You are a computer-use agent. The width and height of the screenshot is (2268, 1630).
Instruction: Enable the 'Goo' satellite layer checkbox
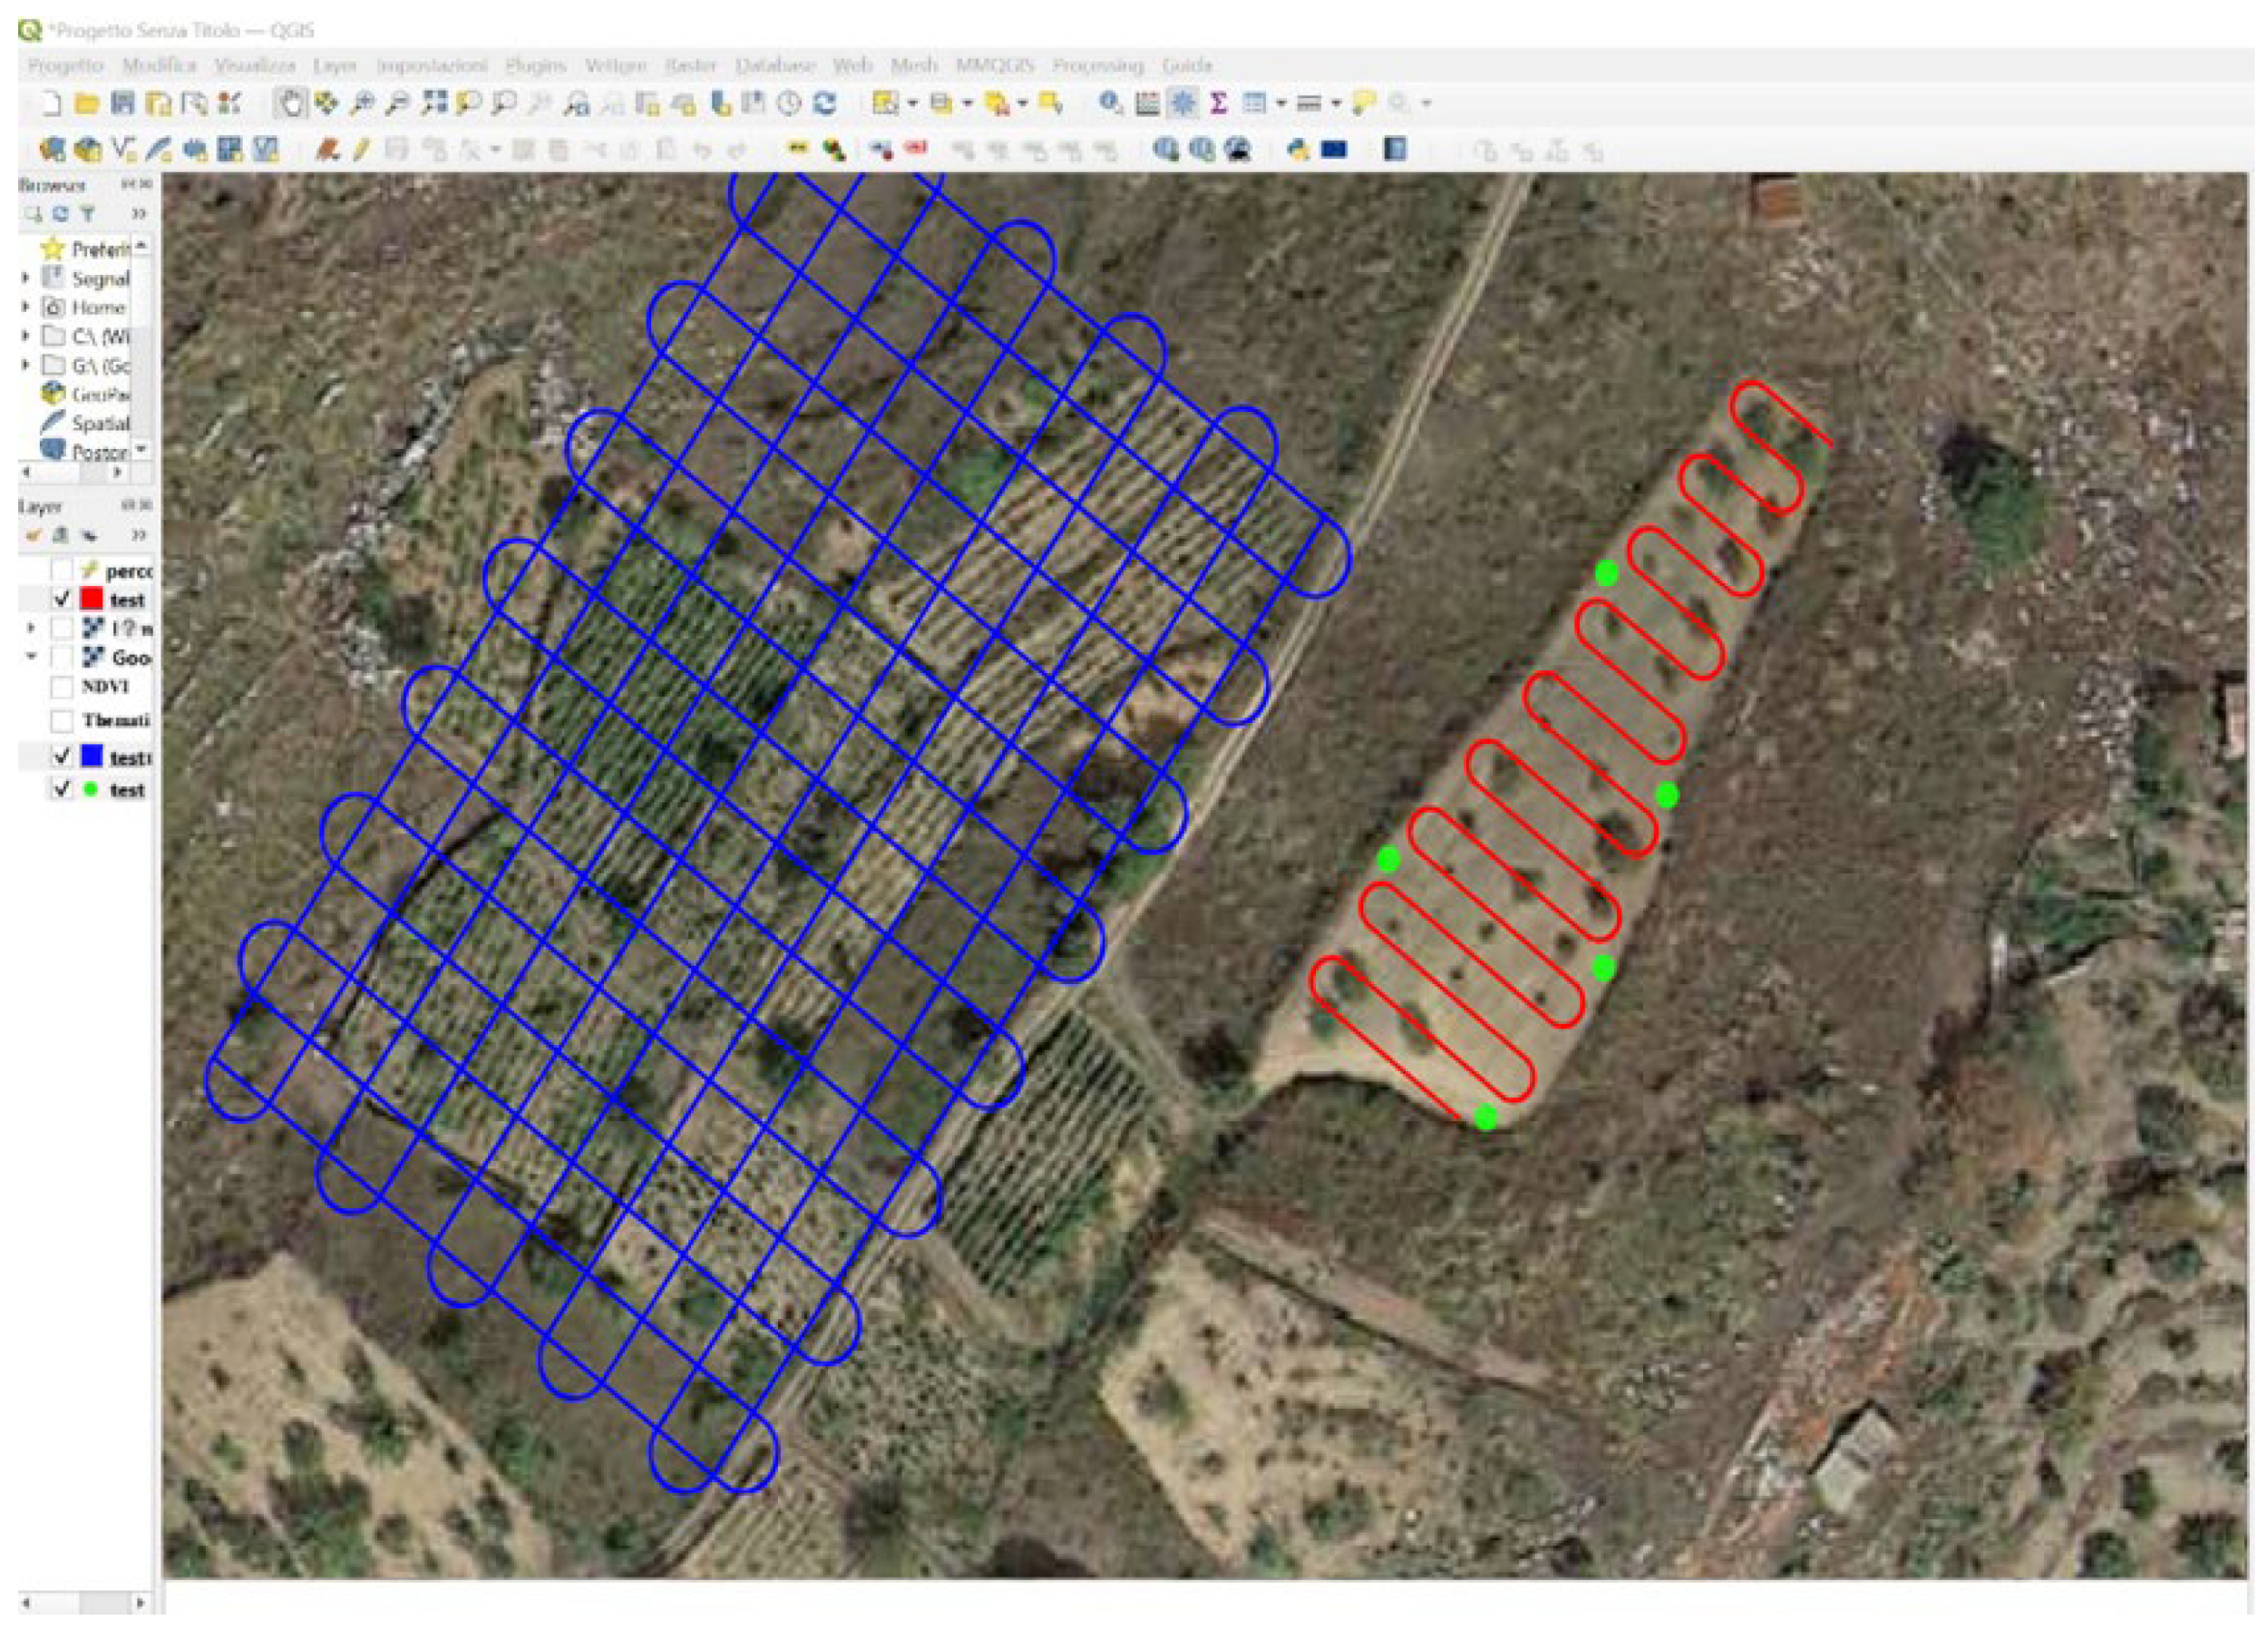click(62, 657)
